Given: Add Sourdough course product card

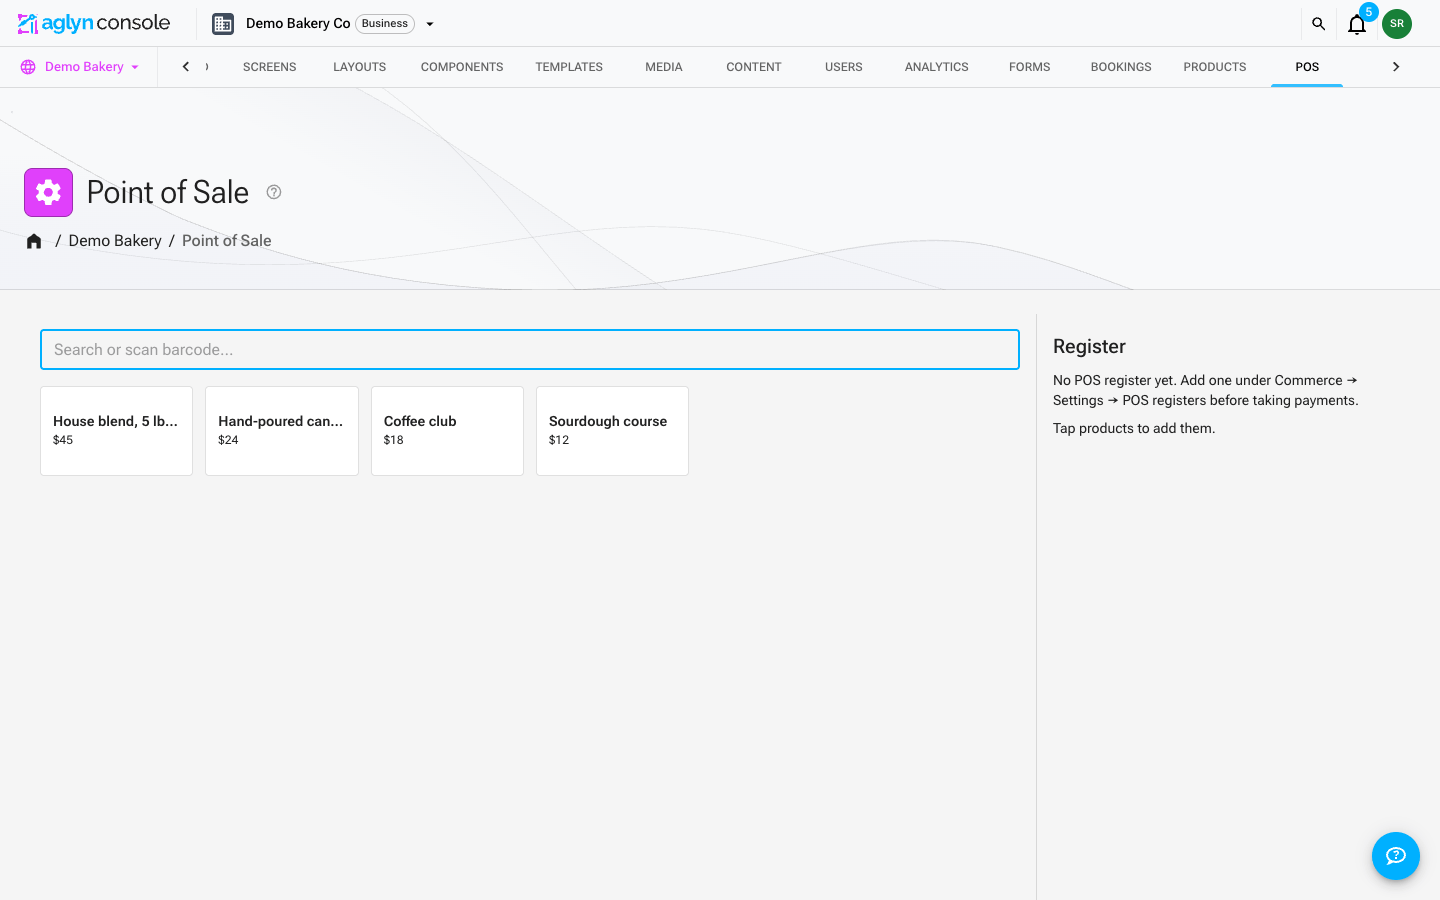Looking at the screenshot, I should point(612,431).
